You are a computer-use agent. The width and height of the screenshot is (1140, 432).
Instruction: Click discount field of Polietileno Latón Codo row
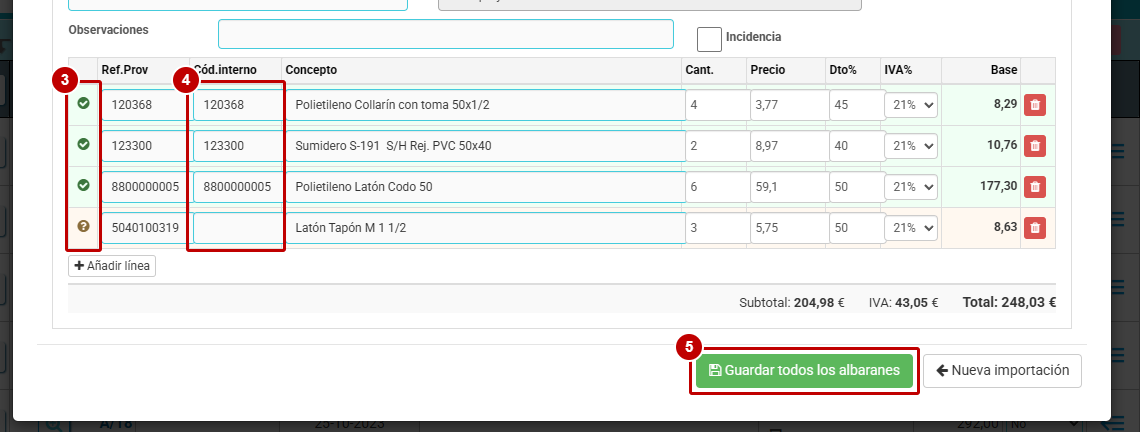coord(856,187)
